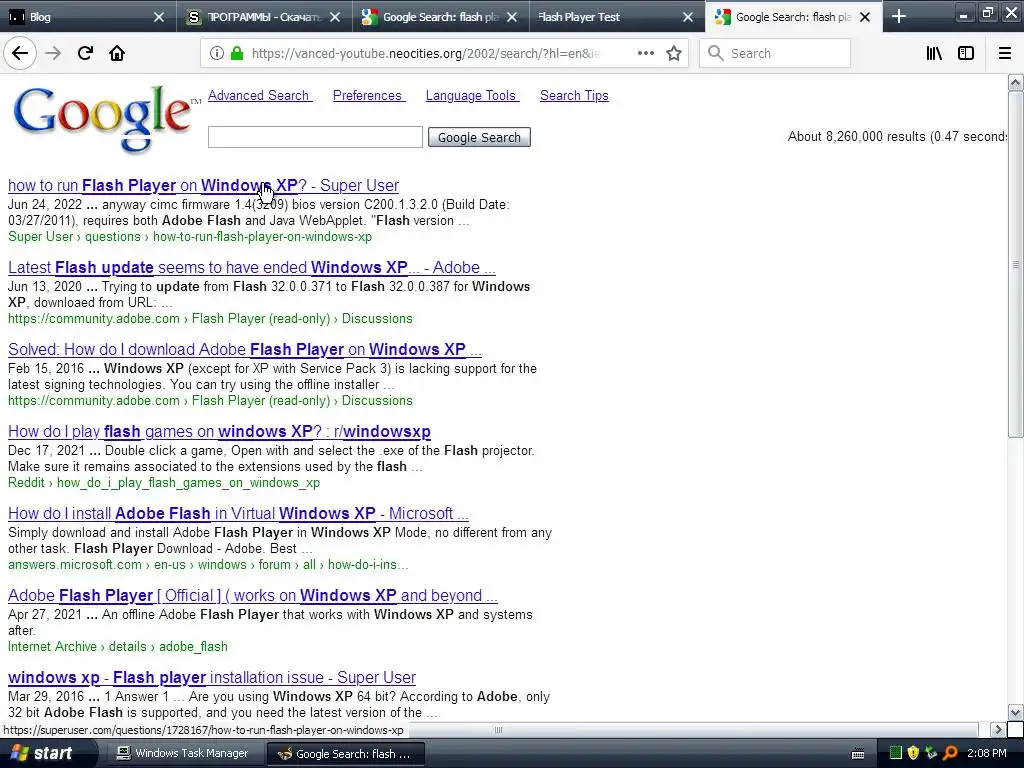Click the browser address bar URL
Image resolution: width=1024 pixels, height=768 pixels.
pyautogui.click(x=425, y=54)
